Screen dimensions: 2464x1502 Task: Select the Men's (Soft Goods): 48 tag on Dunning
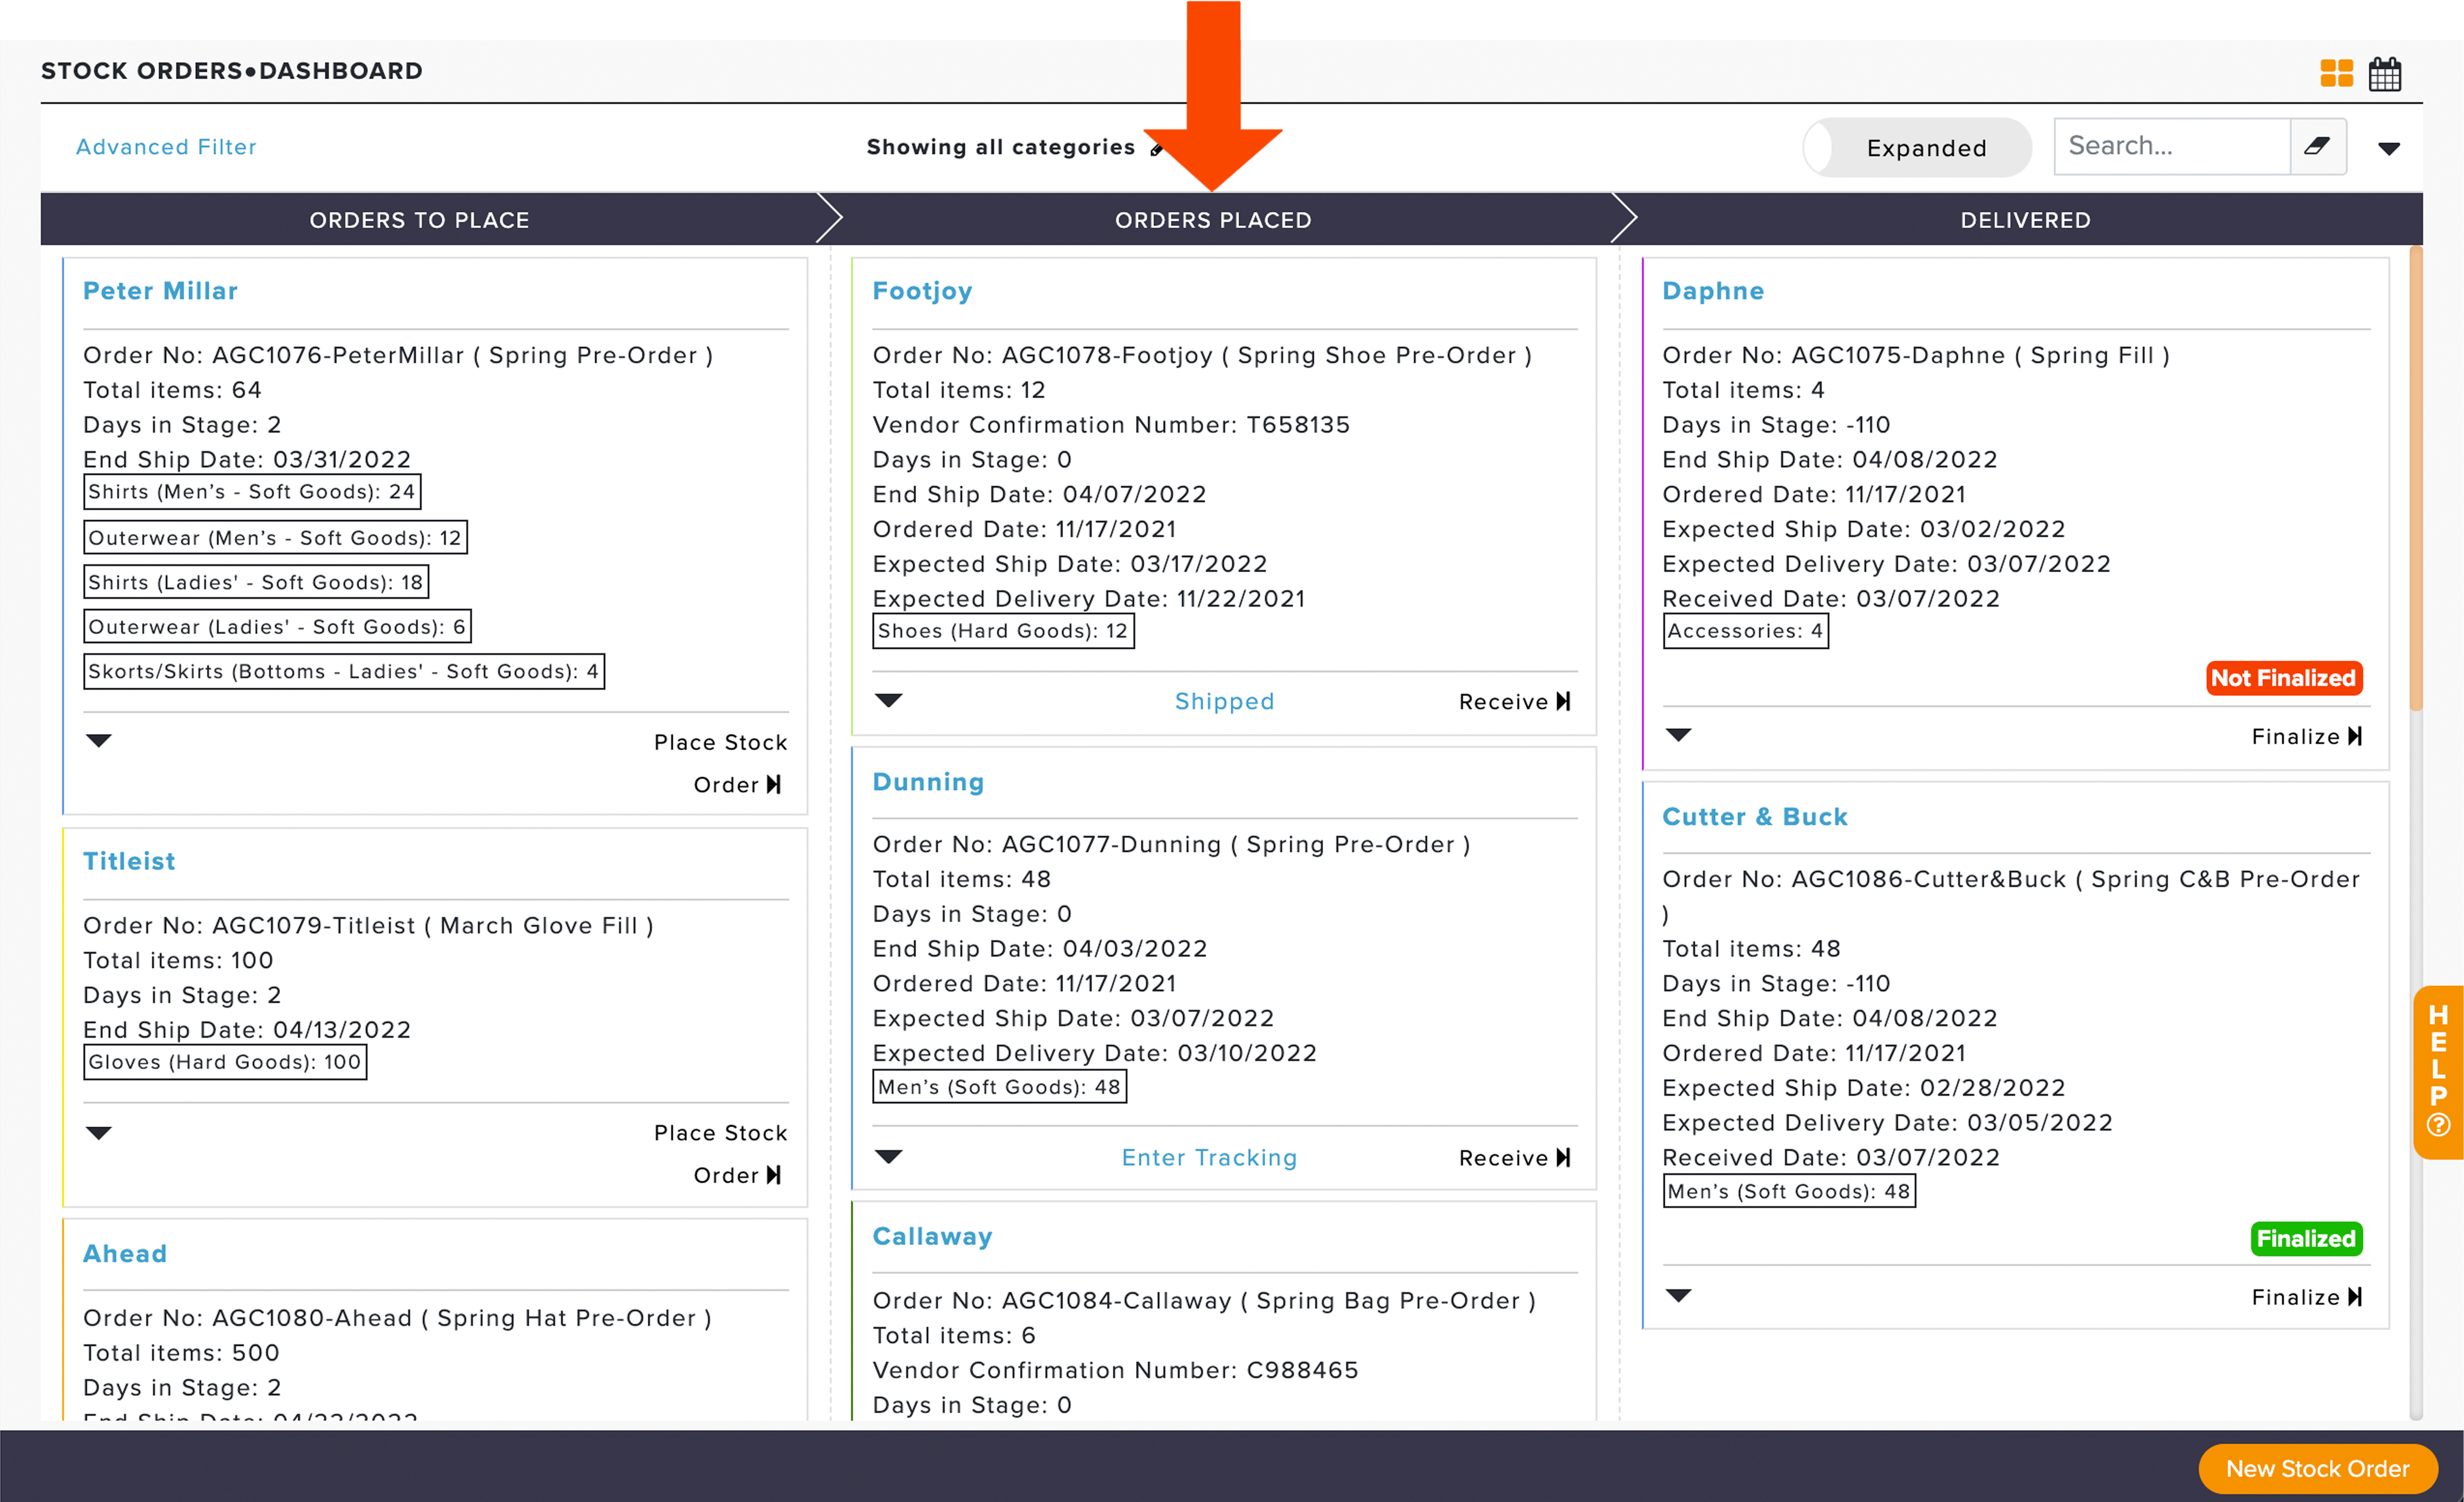(999, 1086)
